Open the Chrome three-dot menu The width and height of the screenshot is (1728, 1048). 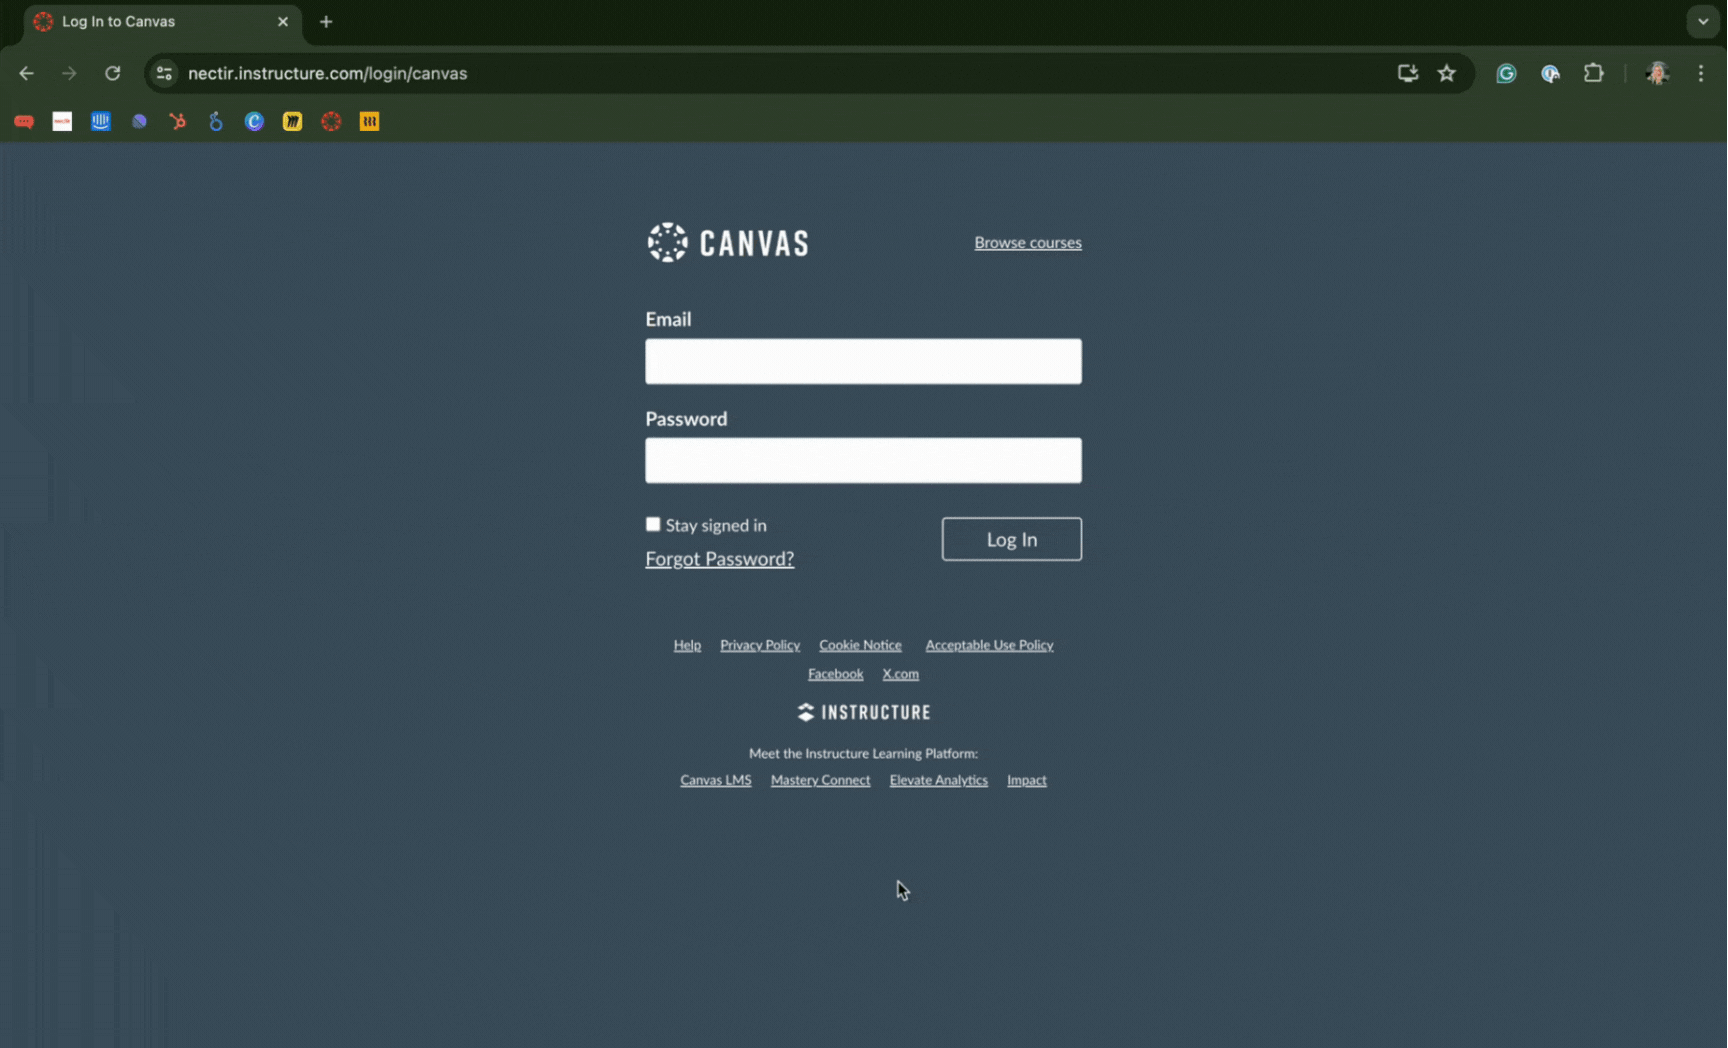click(1701, 73)
